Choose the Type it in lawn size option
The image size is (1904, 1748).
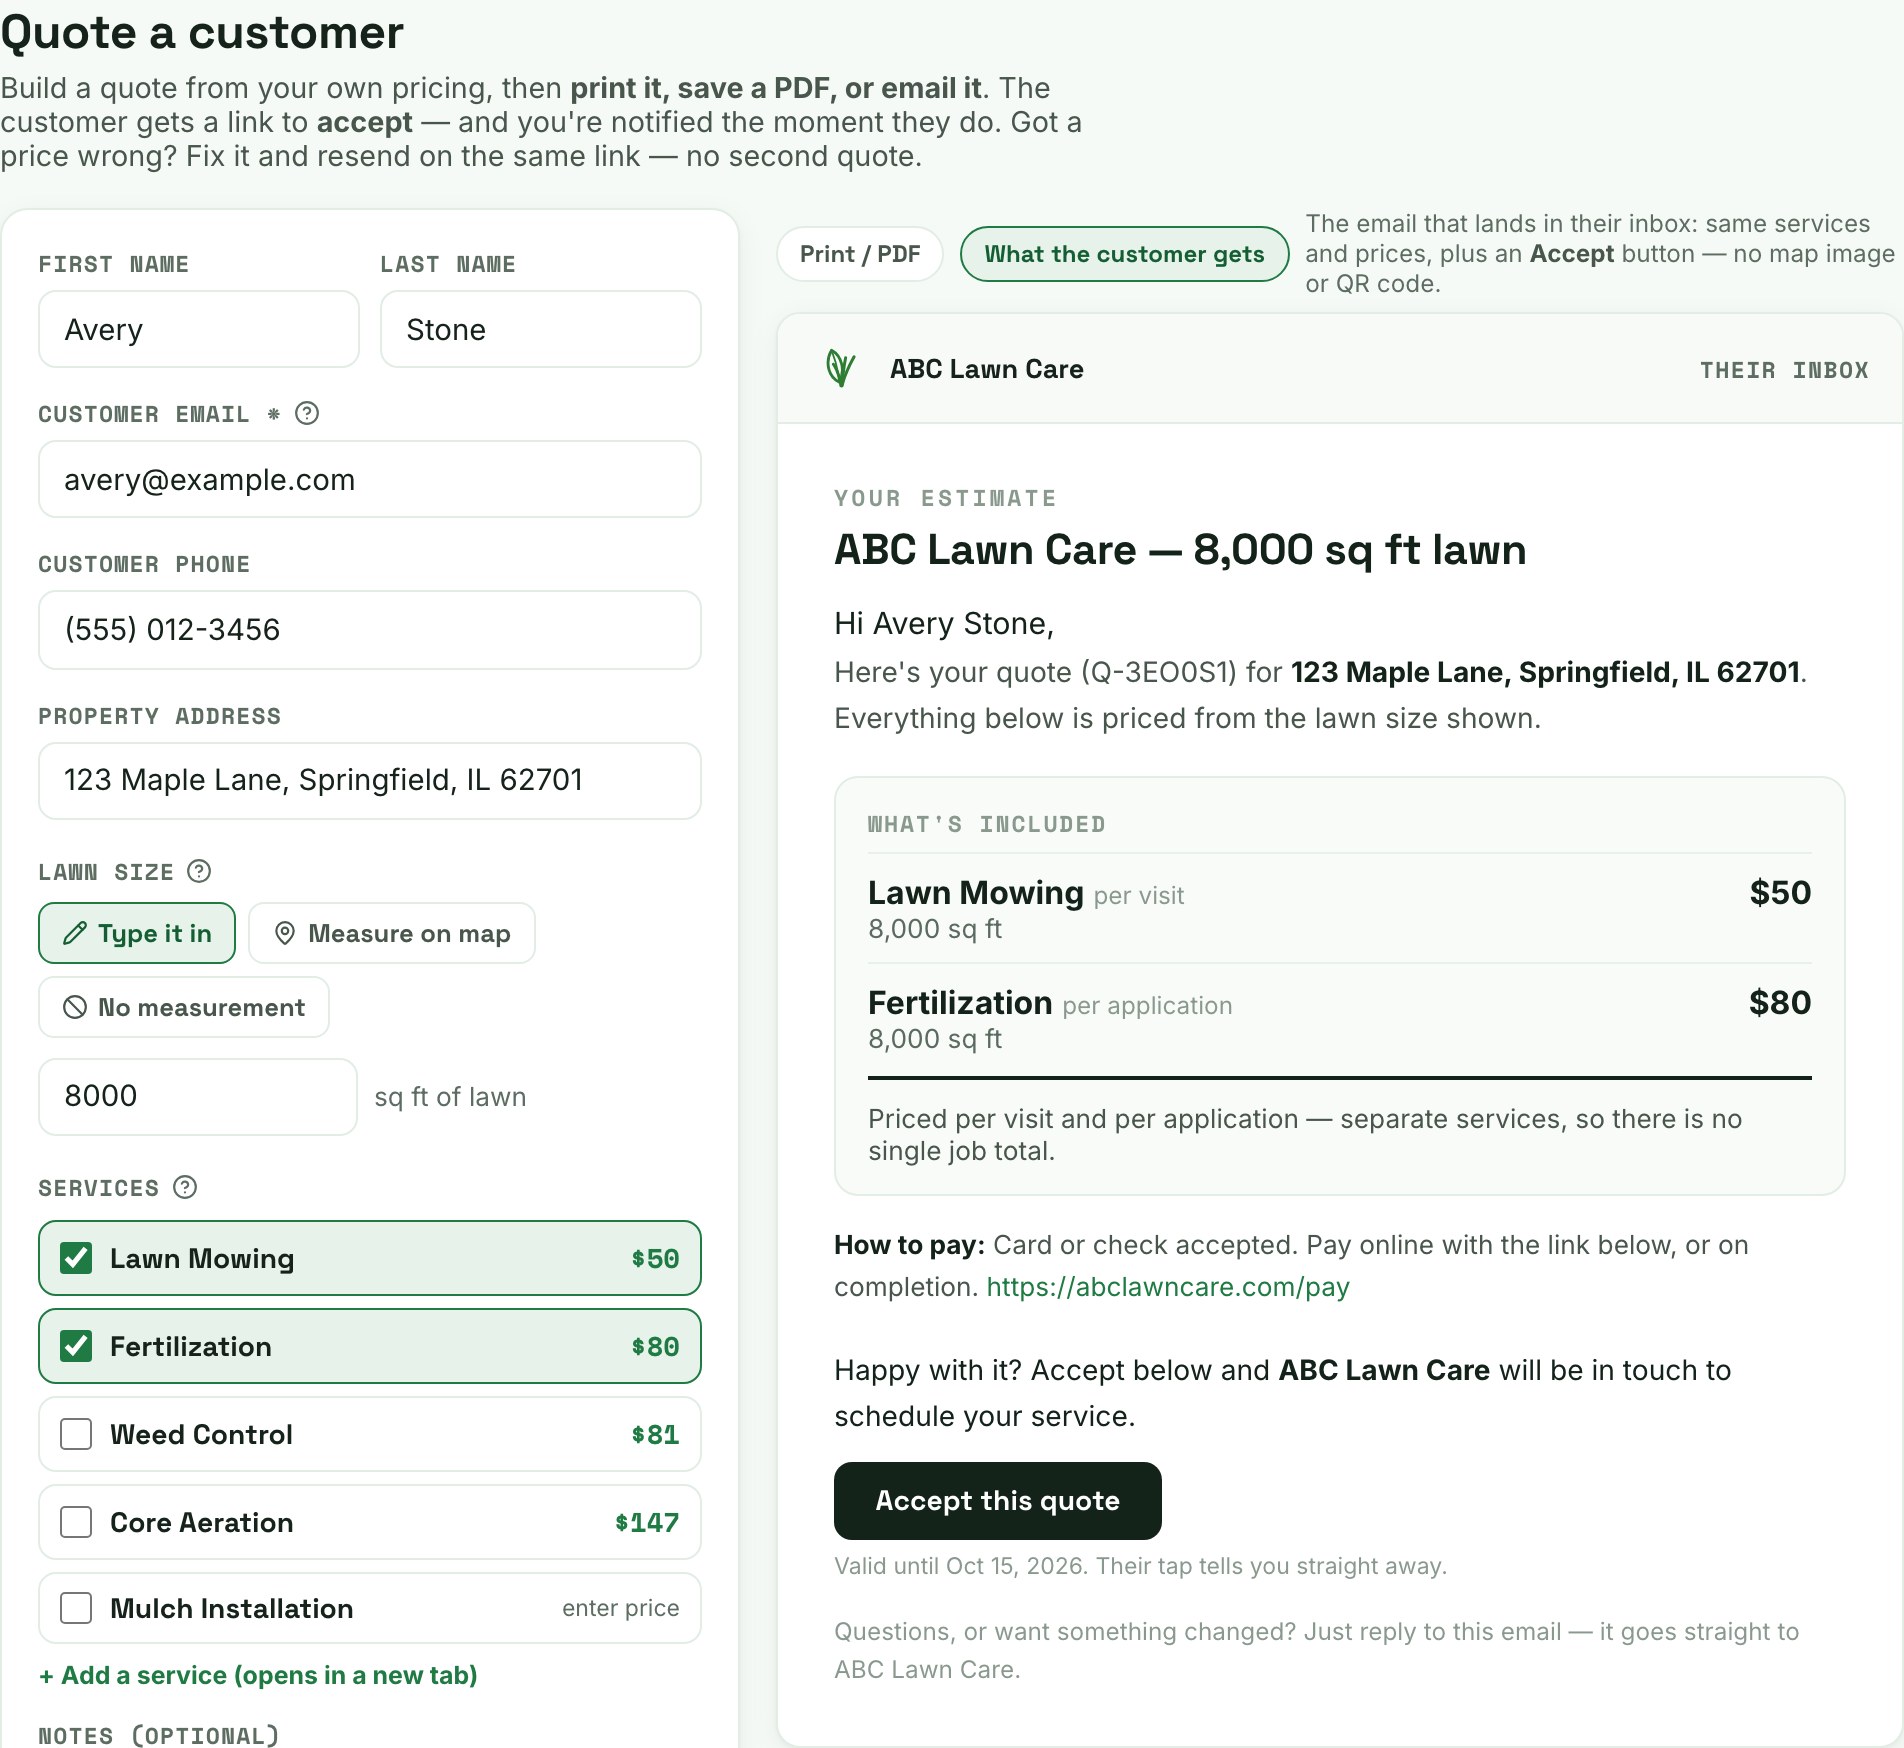click(137, 933)
